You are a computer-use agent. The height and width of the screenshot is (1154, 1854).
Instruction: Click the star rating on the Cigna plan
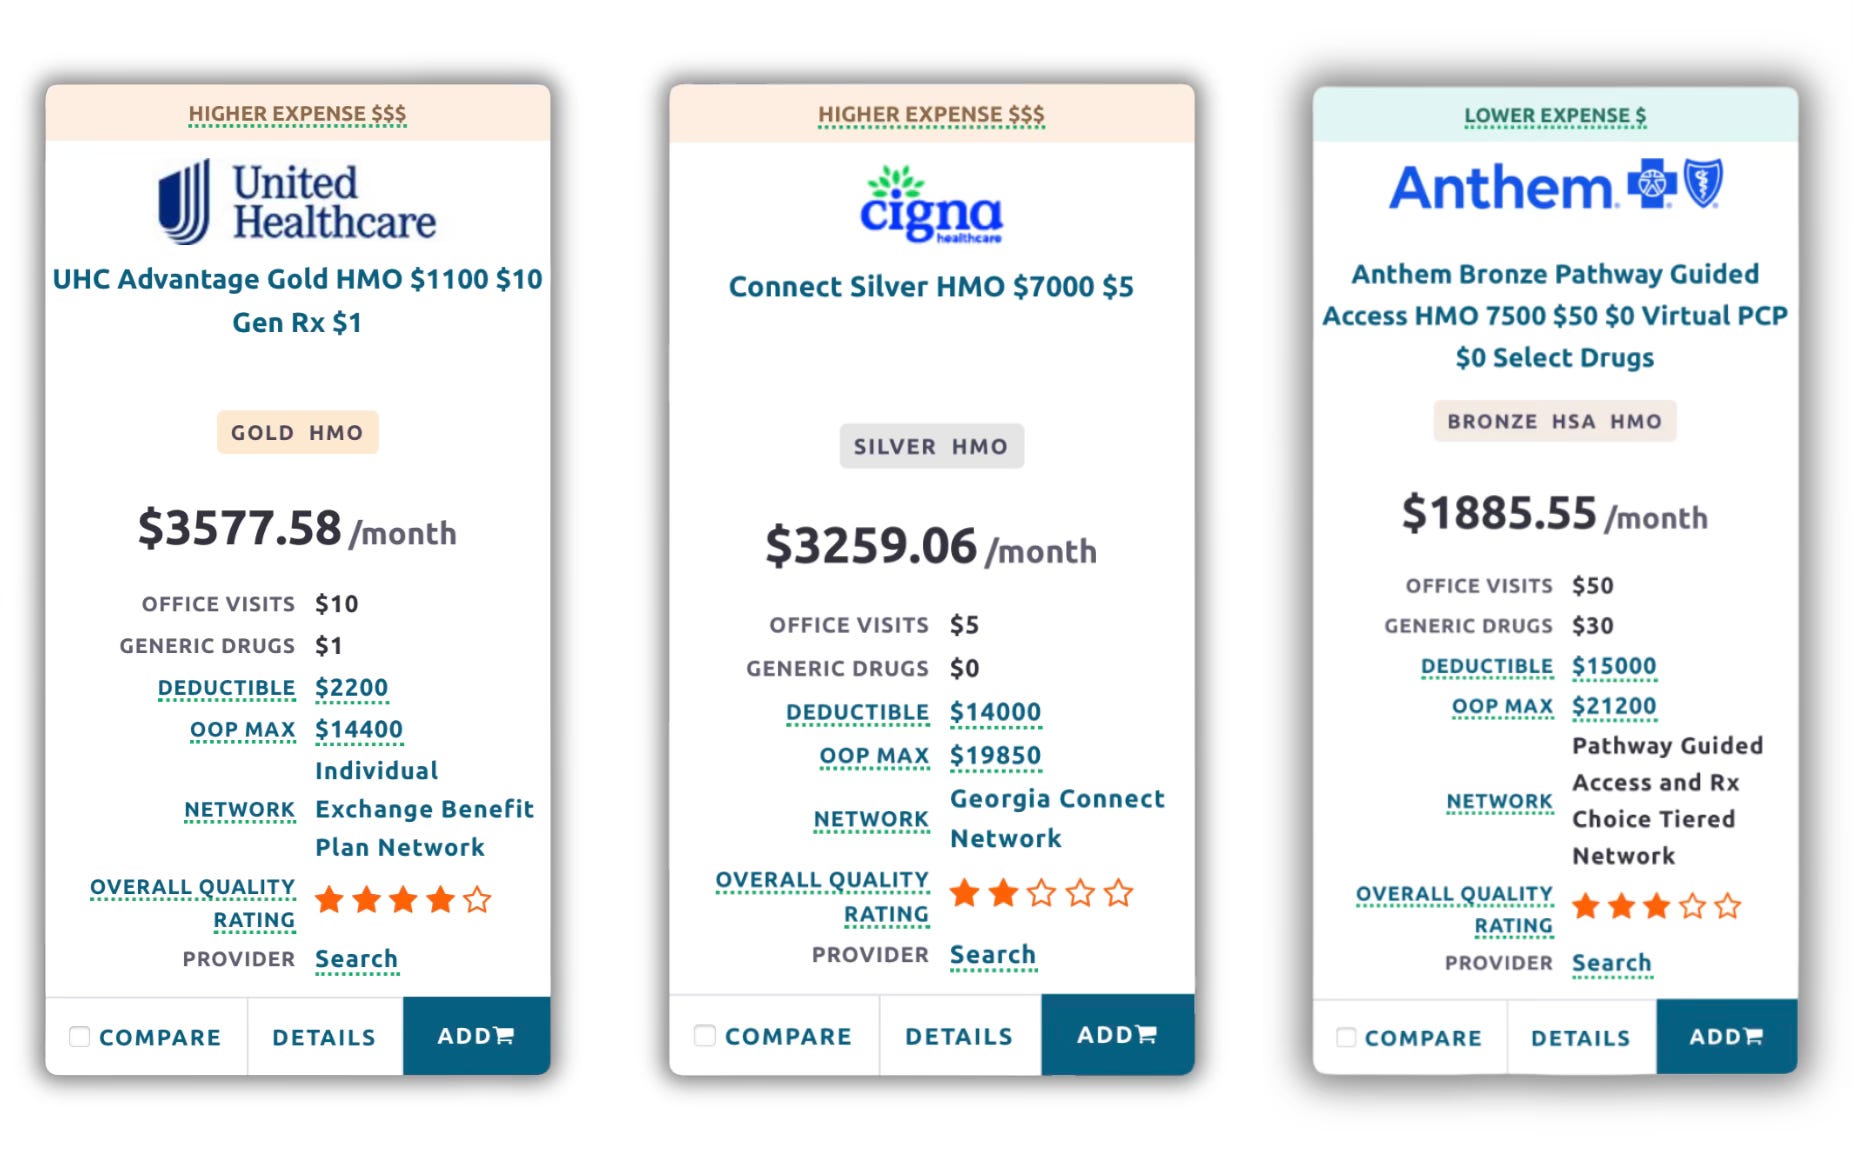tap(1041, 893)
